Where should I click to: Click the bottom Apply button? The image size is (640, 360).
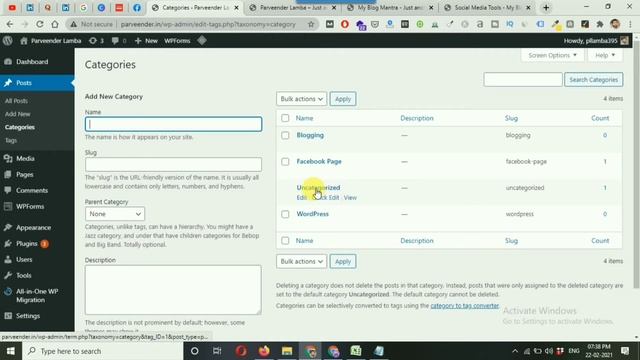(x=343, y=261)
